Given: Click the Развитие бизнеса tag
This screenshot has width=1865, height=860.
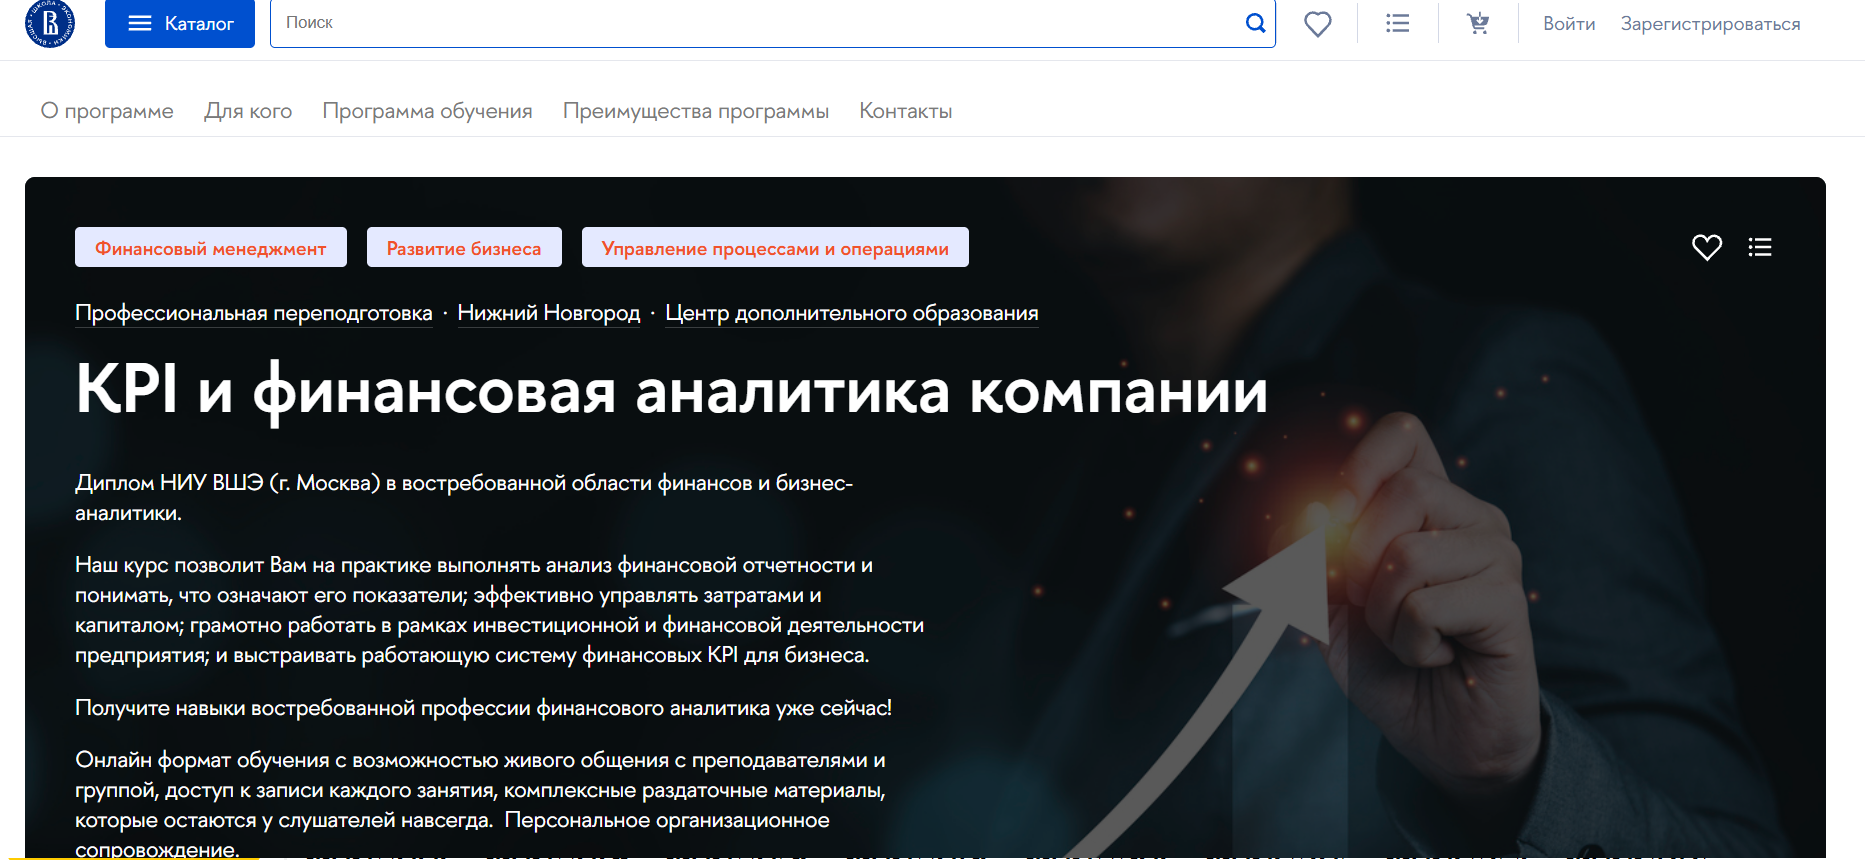Looking at the screenshot, I should point(464,248).
